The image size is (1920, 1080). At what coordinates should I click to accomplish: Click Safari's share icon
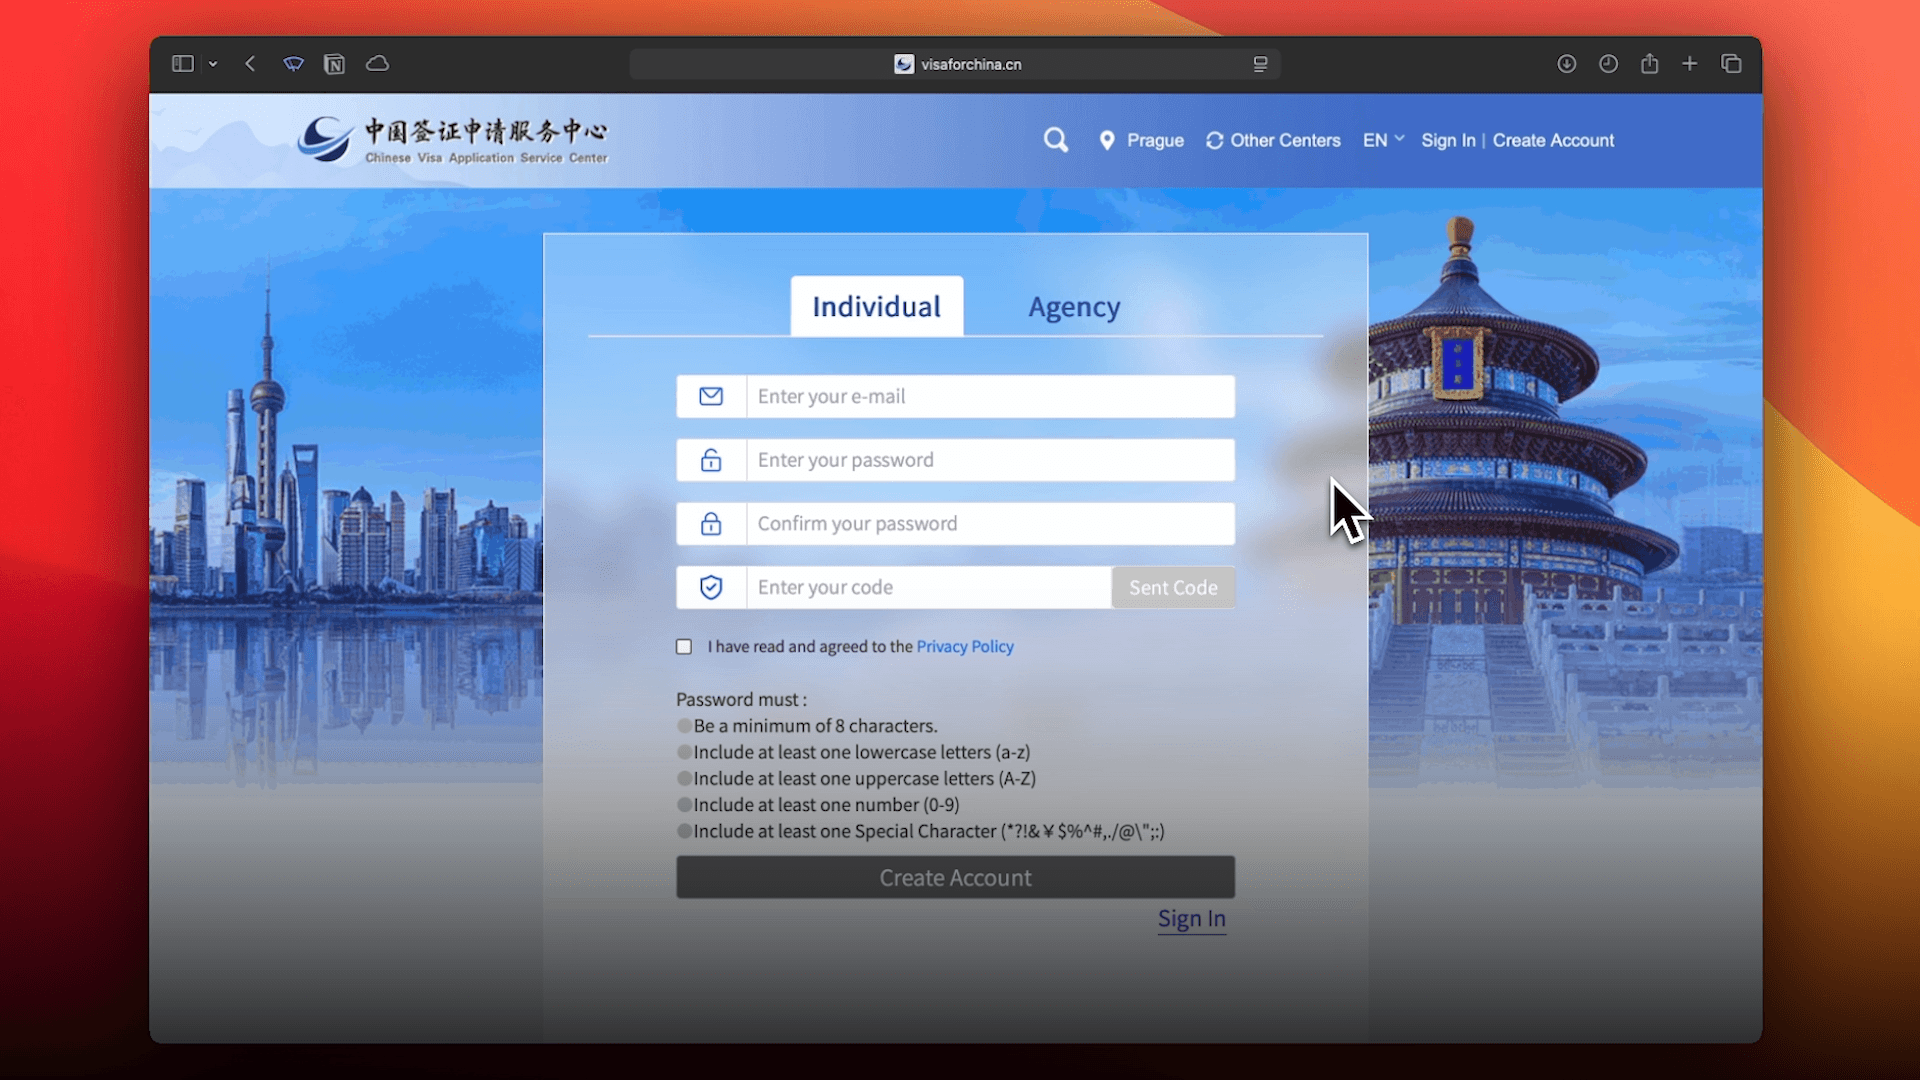click(1649, 64)
